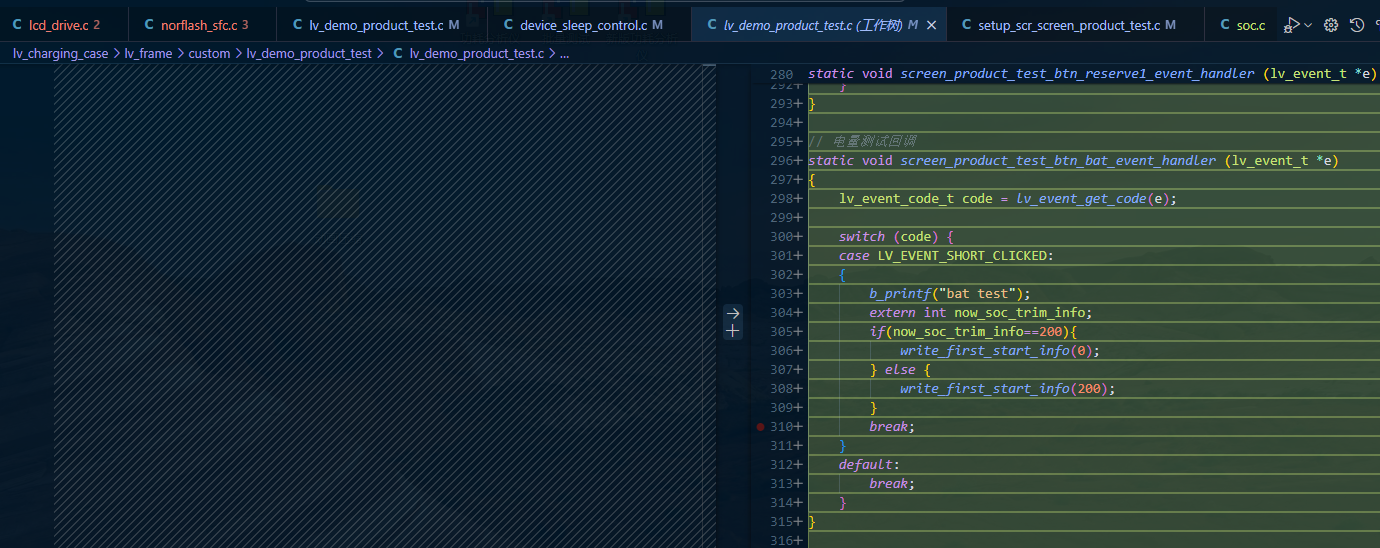Click the Run and Debug play icon

click(x=1292, y=25)
